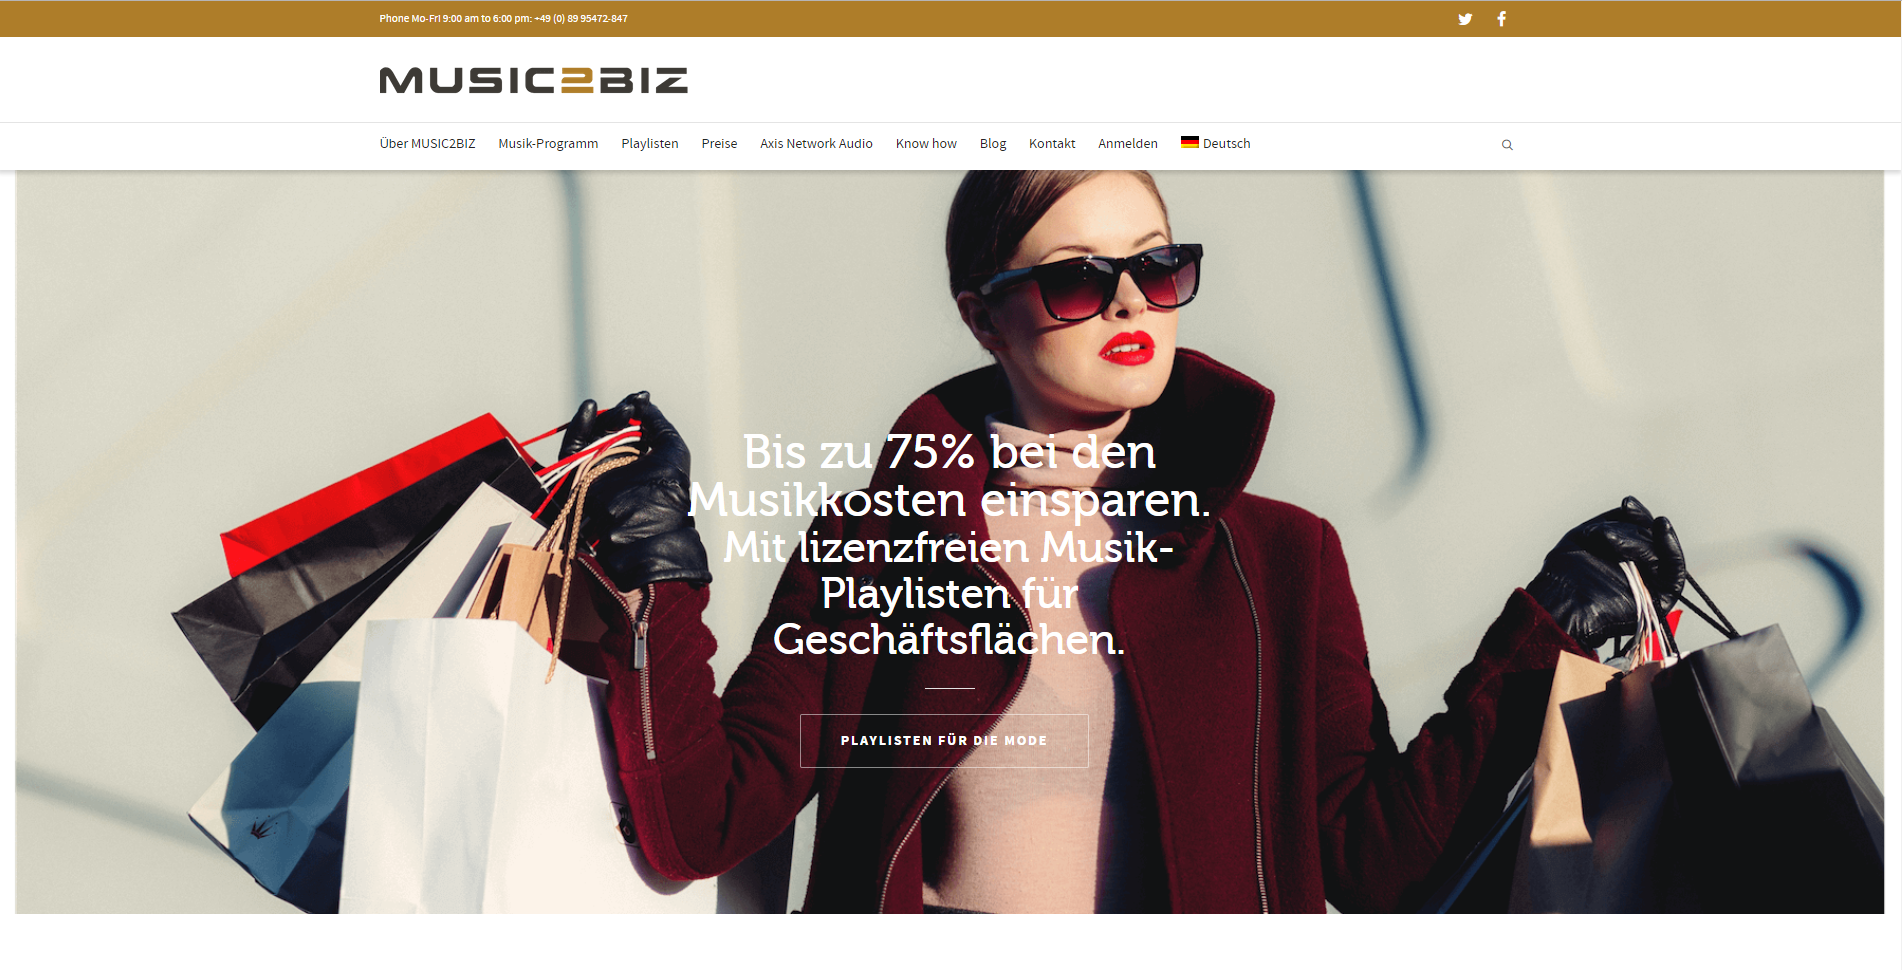This screenshot has height=970, width=1902.
Task: Click the phone number in top bar
Action: (581, 19)
